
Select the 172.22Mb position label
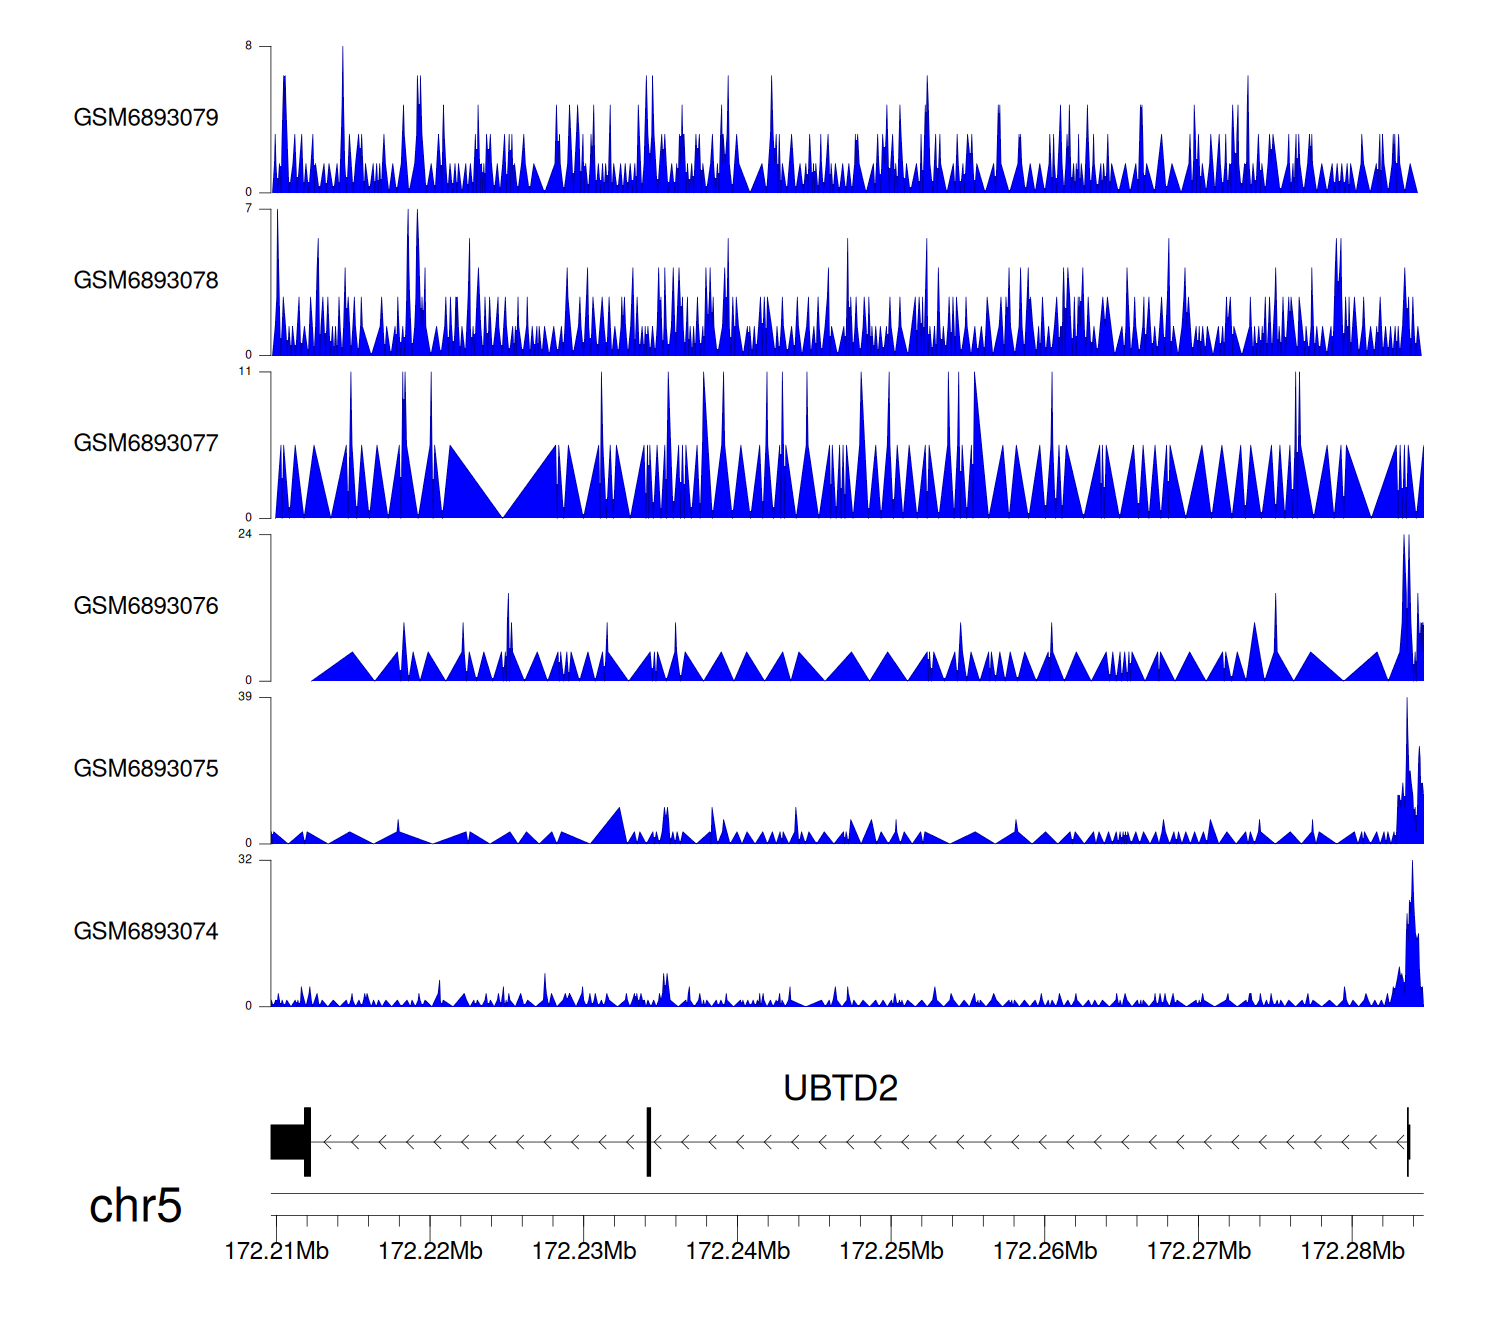pos(430,1251)
